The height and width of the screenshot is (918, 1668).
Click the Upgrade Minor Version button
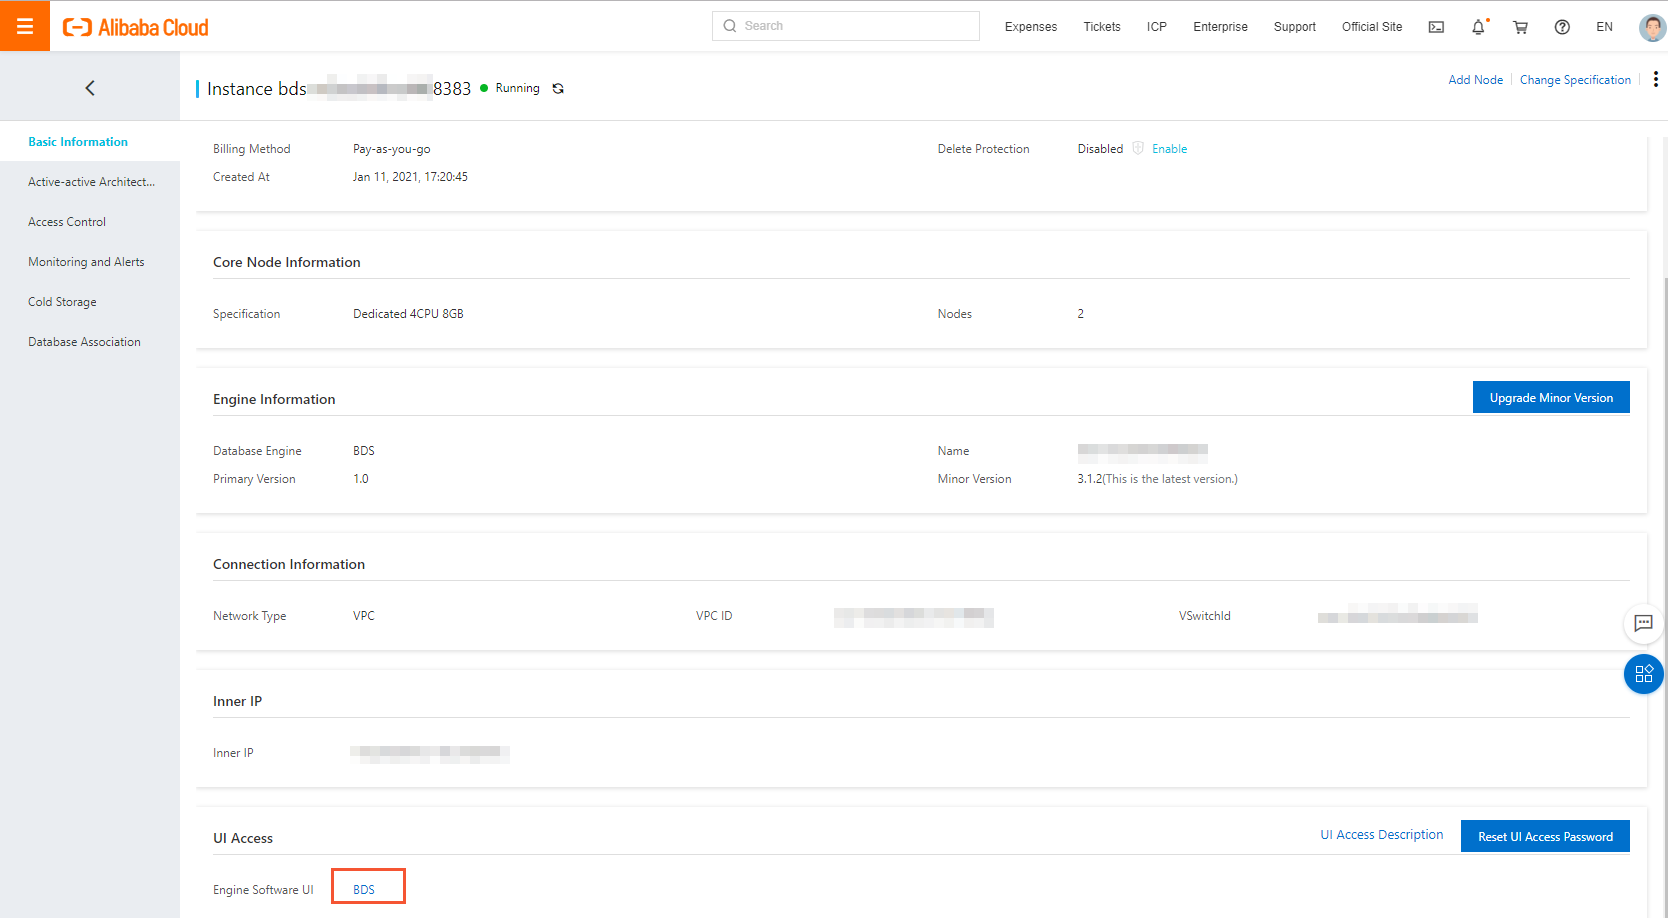click(1551, 397)
